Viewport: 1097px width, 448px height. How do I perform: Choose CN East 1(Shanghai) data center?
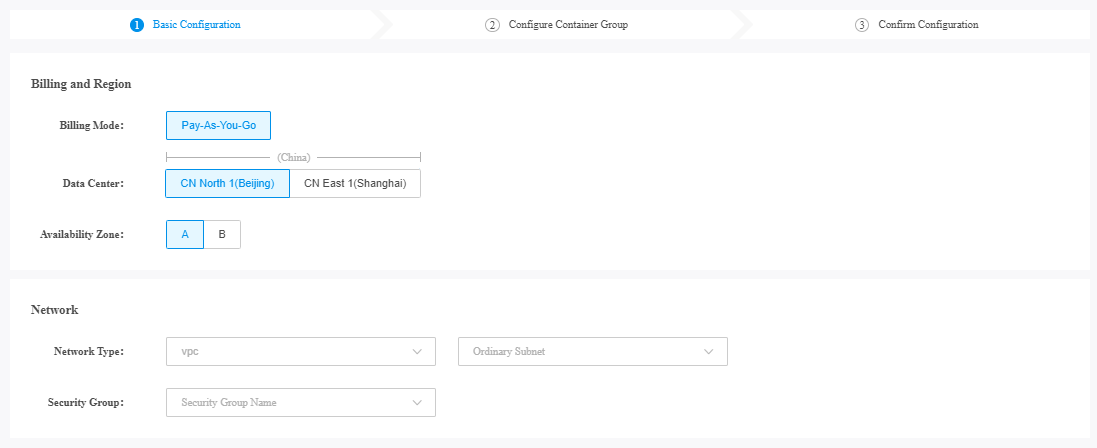pyautogui.click(x=355, y=183)
